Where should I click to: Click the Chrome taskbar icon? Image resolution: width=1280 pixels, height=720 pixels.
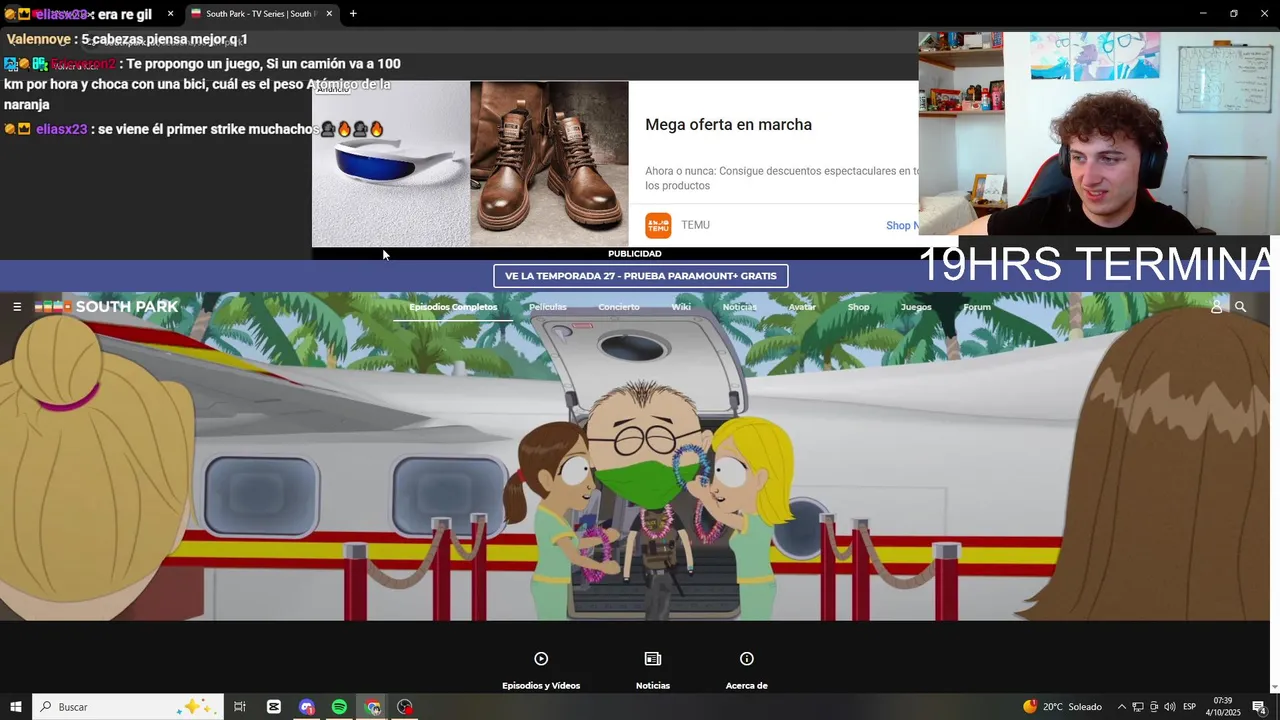point(373,707)
